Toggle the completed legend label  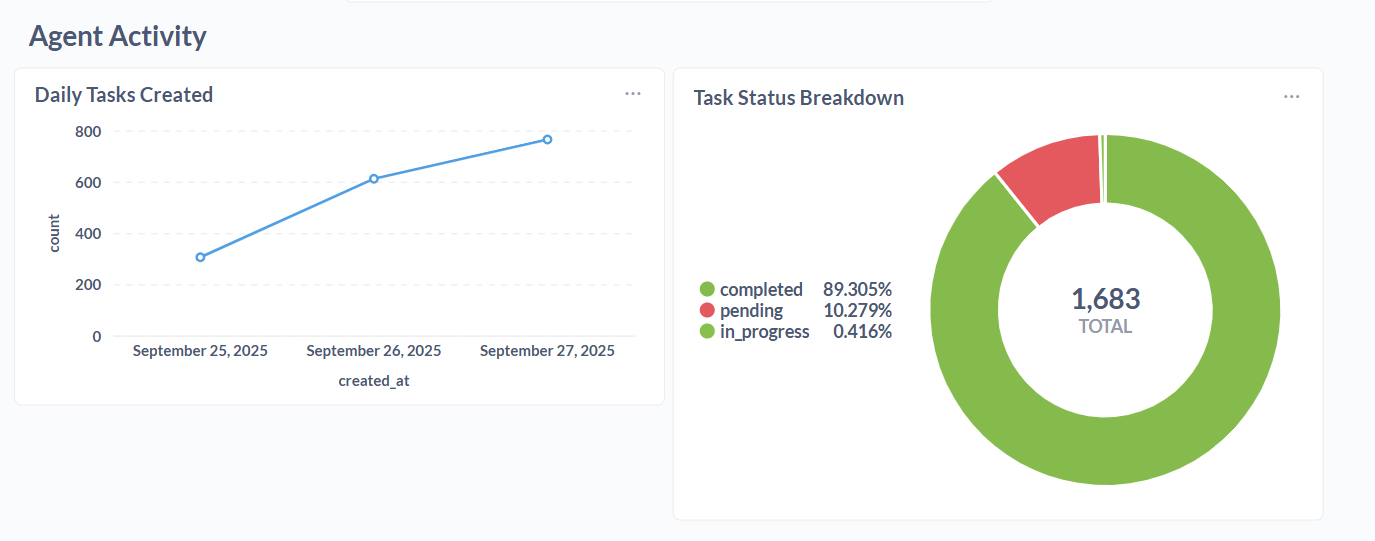[x=761, y=290]
